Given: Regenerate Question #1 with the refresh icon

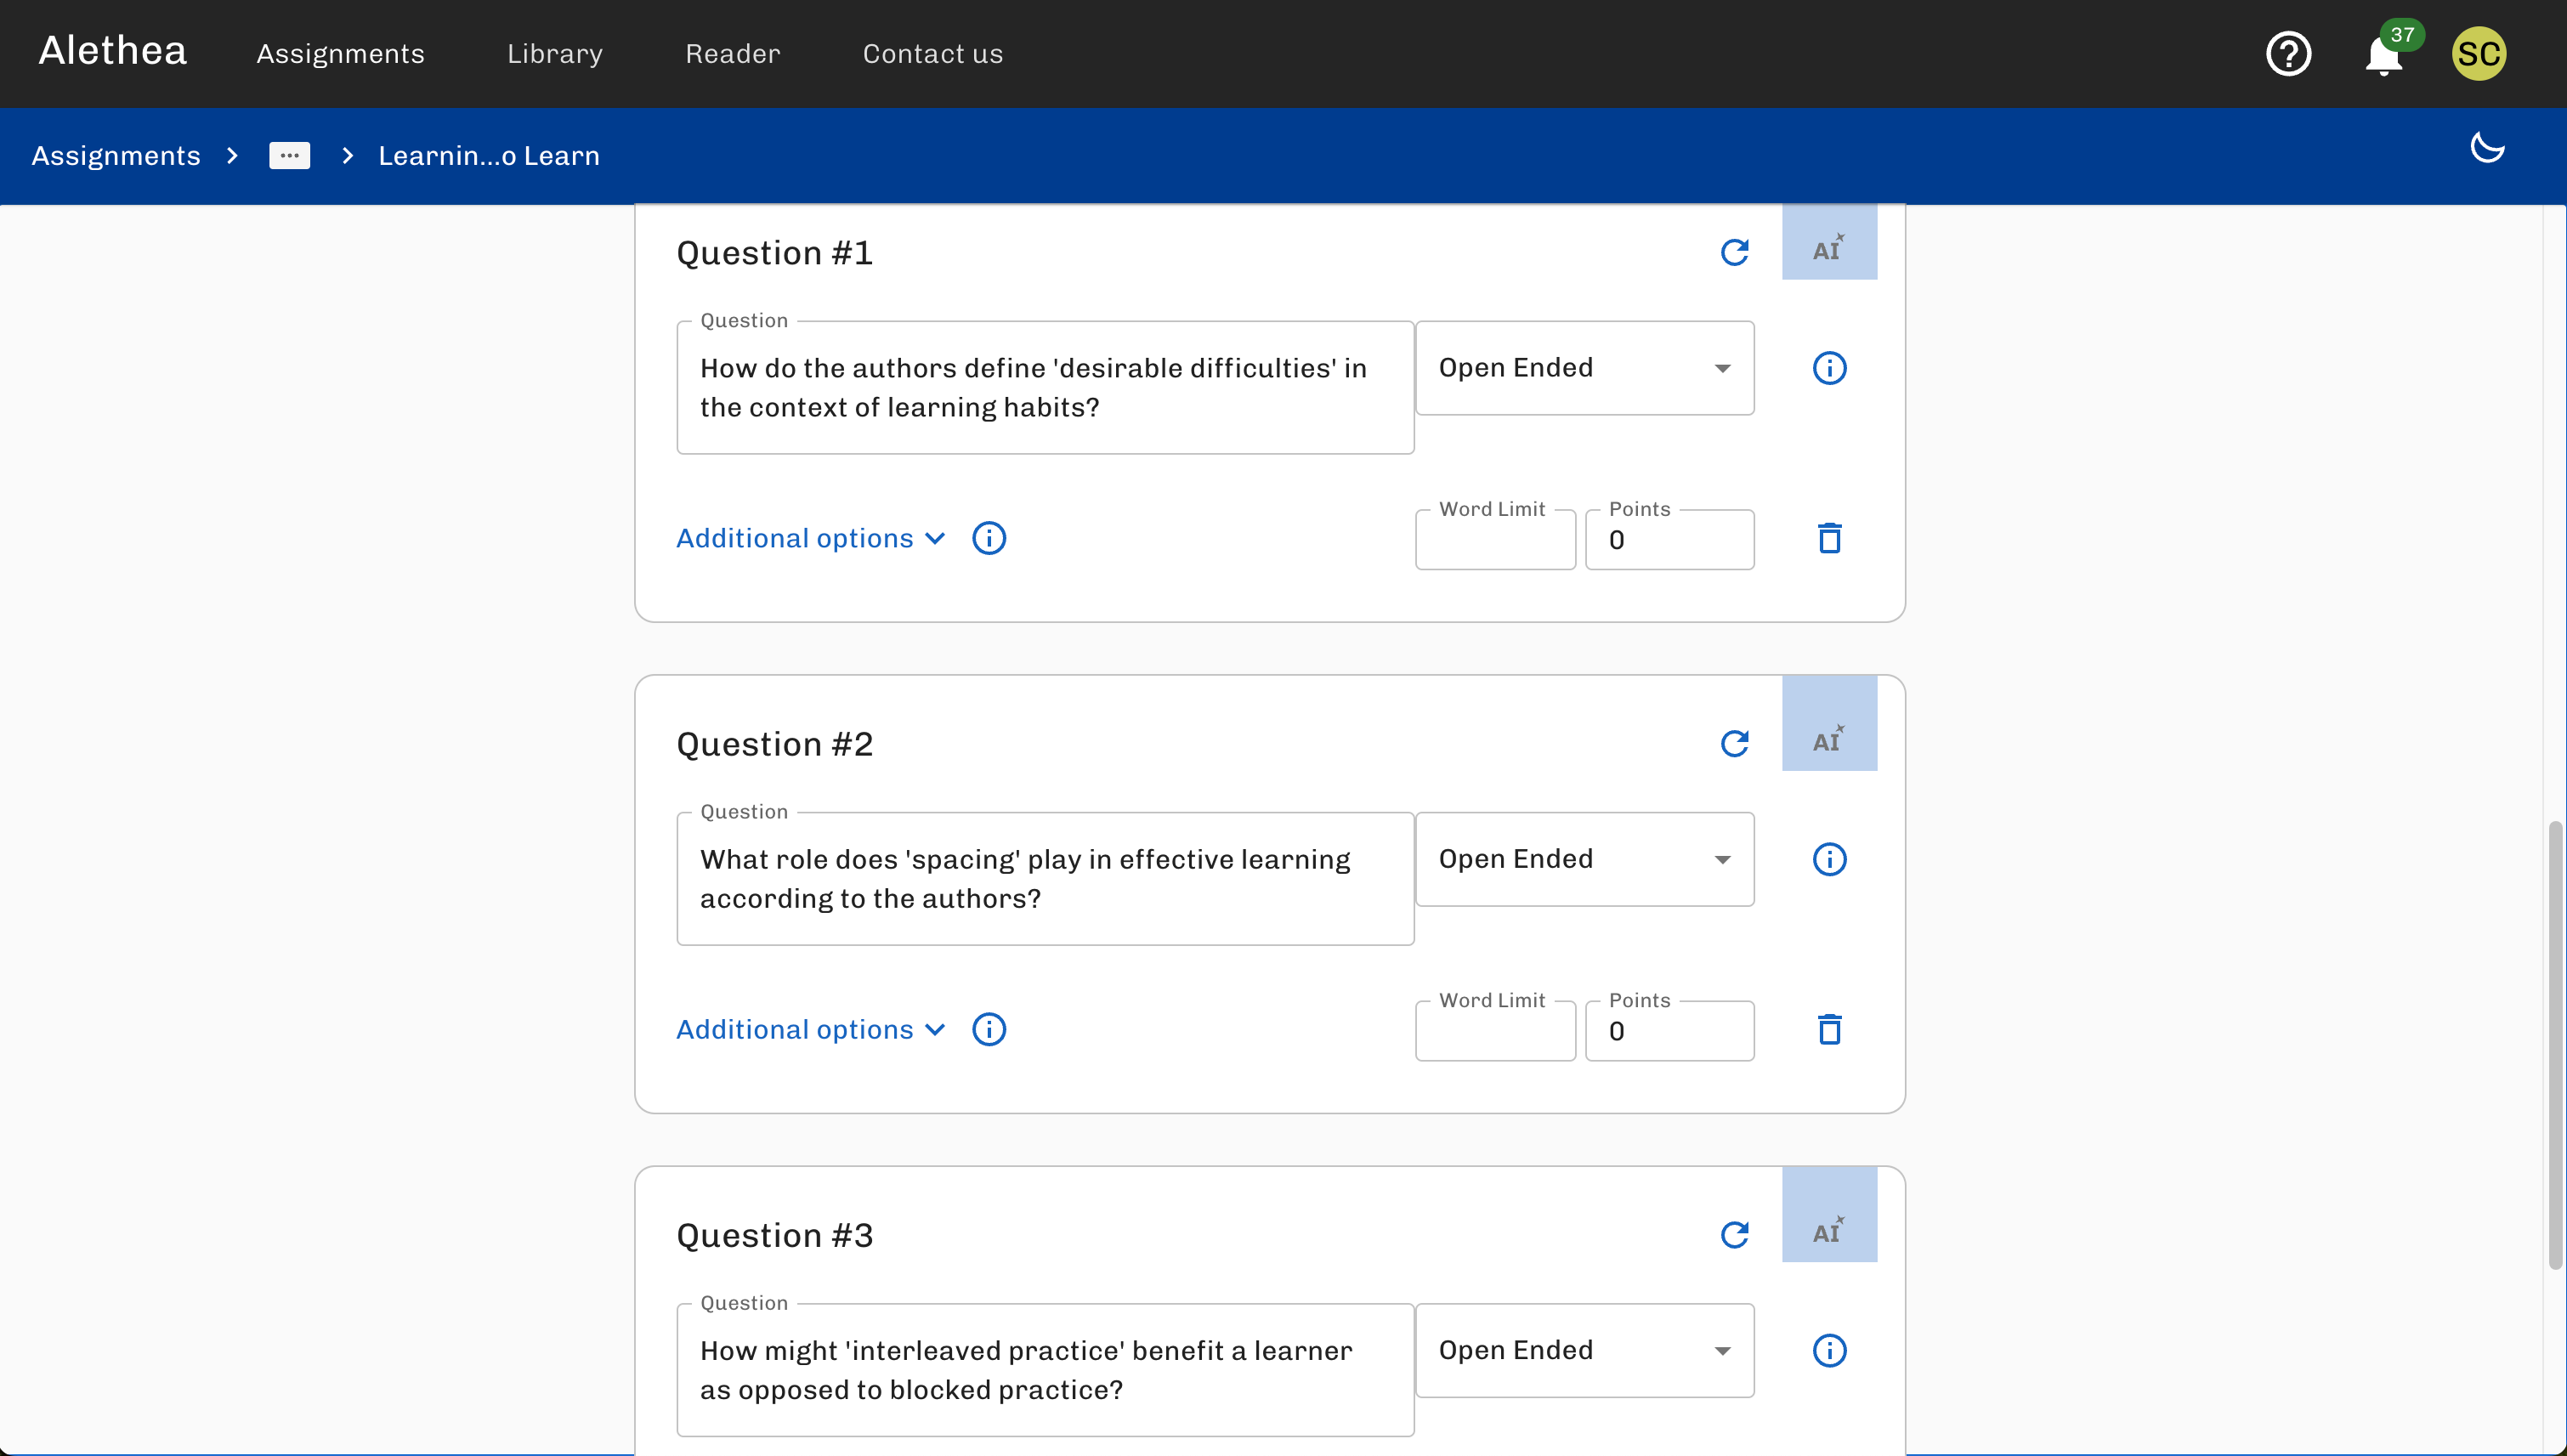Looking at the screenshot, I should pyautogui.click(x=1734, y=252).
